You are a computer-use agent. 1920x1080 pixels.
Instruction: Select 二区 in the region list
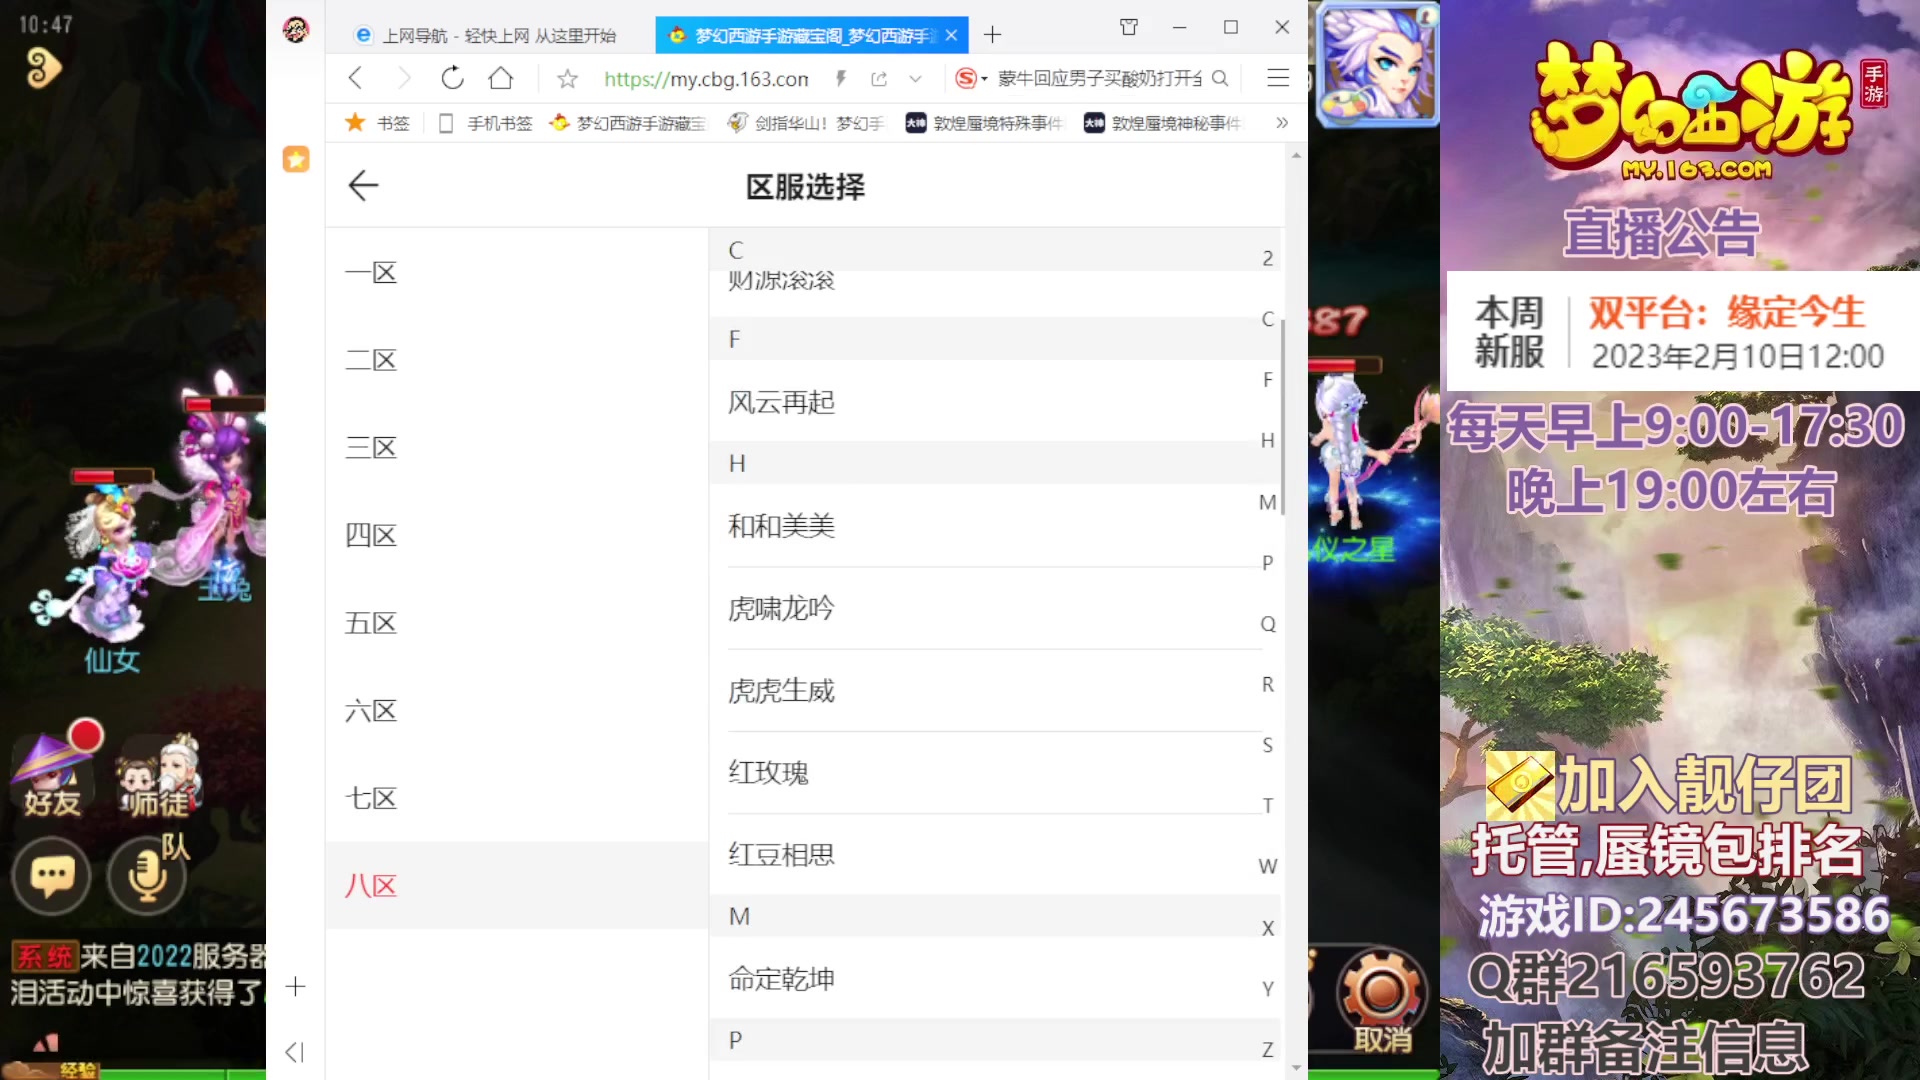click(517, 360)
